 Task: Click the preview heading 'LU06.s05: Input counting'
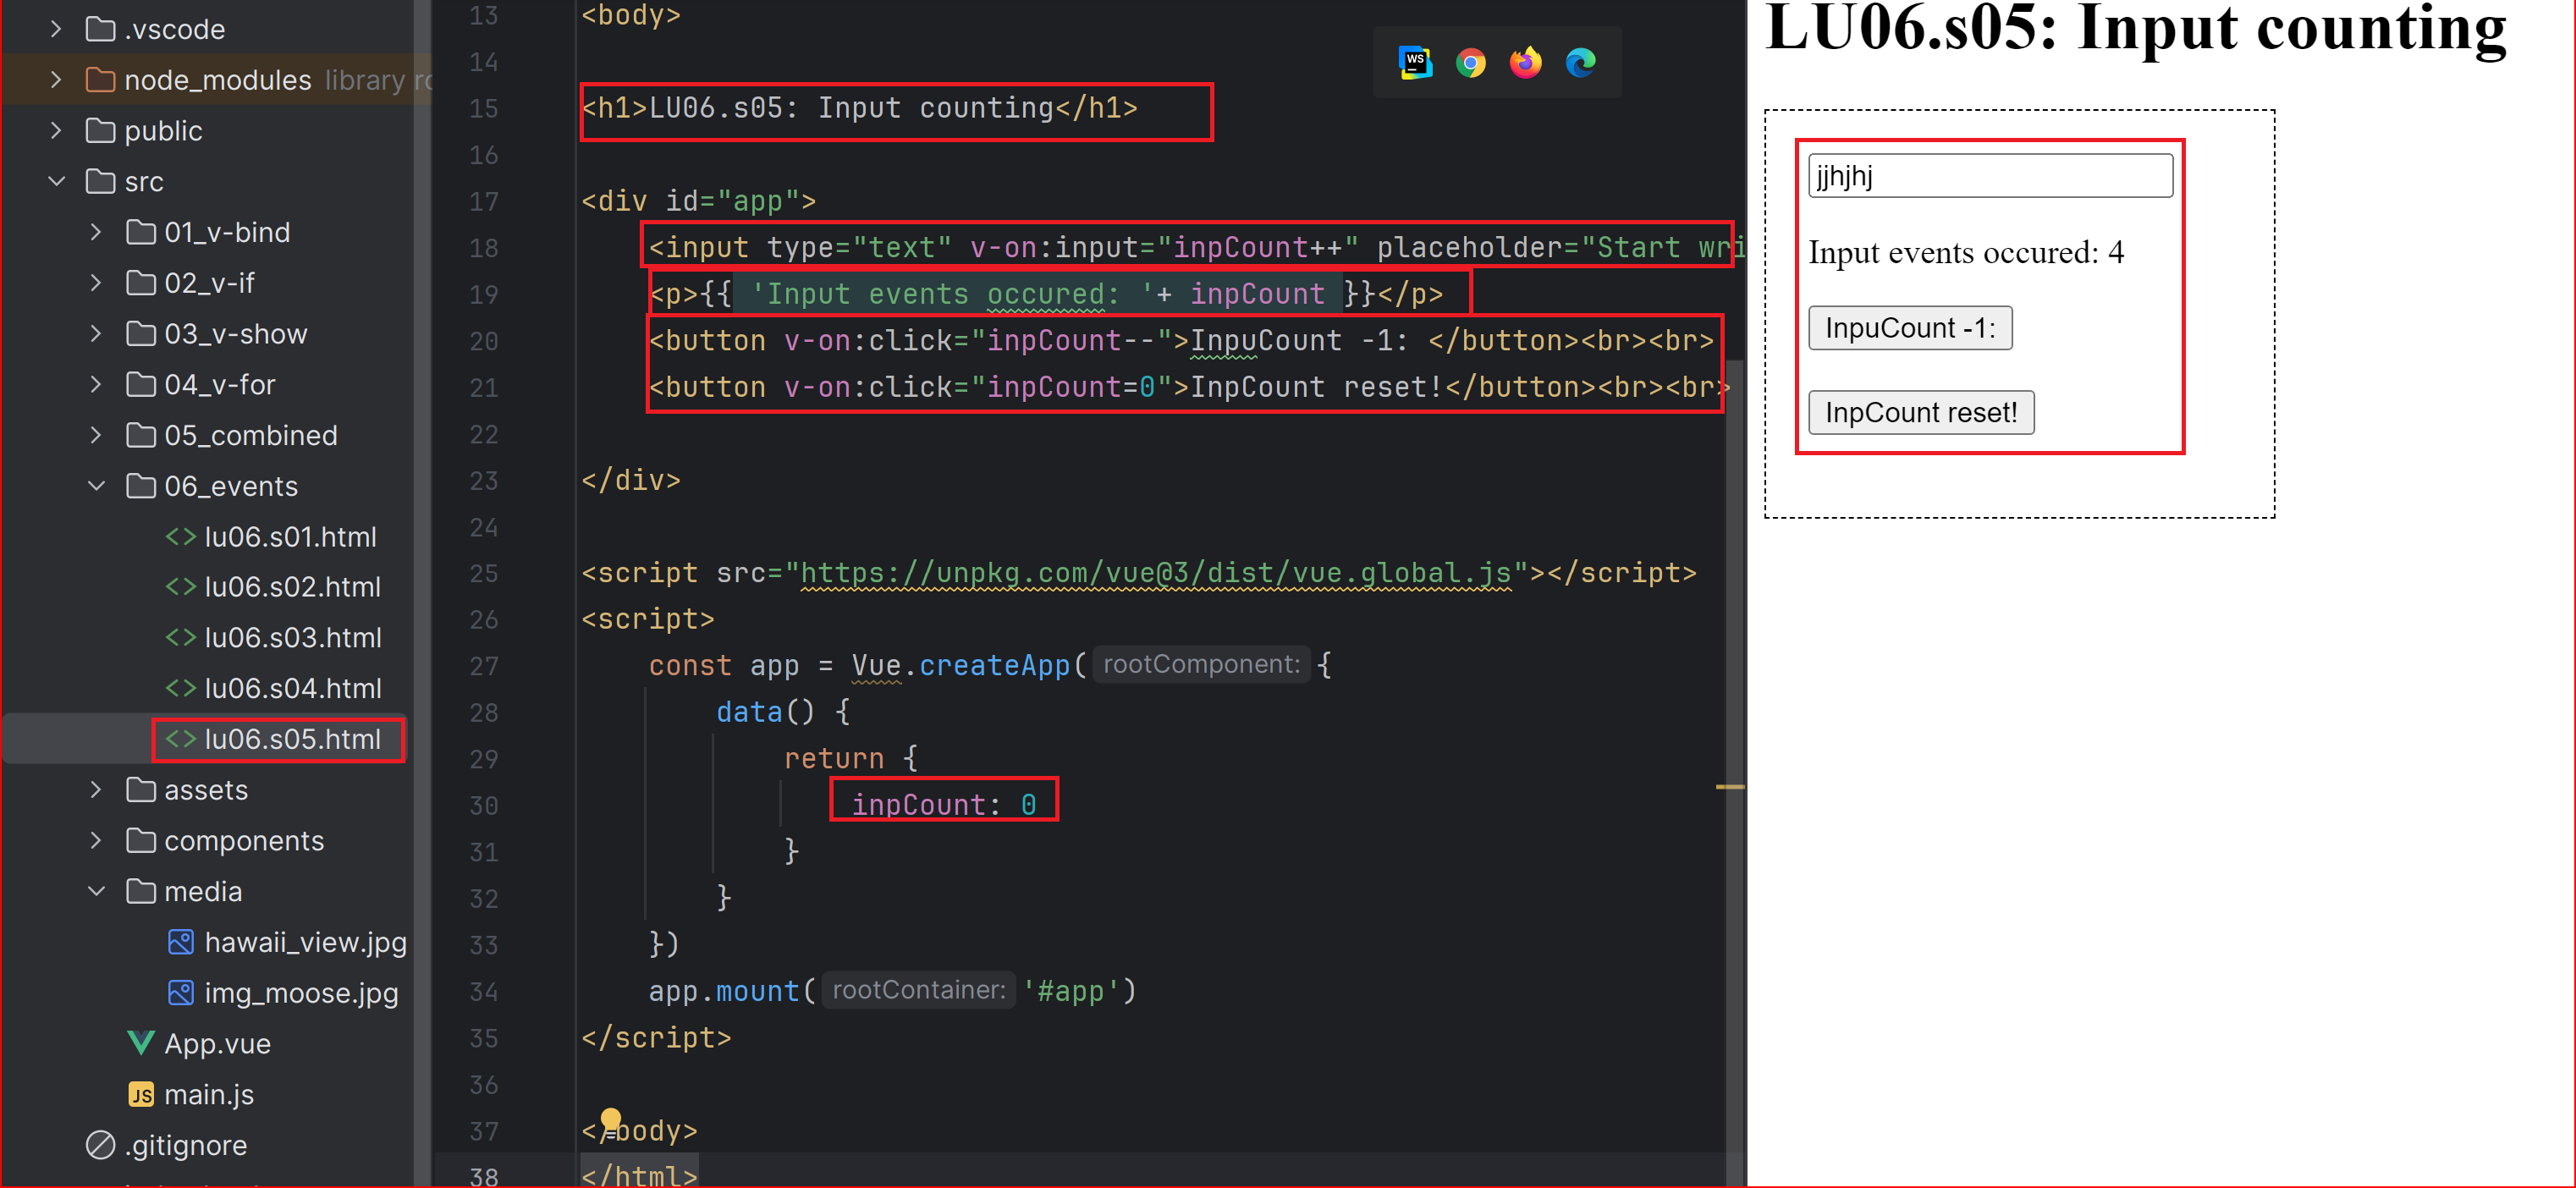[2136, 28]
